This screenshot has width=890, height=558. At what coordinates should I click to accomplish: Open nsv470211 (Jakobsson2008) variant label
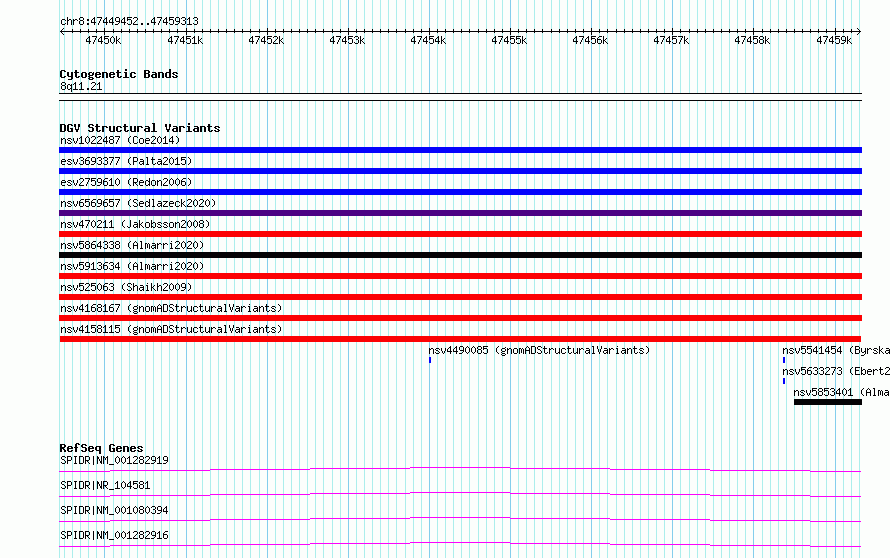135,224
